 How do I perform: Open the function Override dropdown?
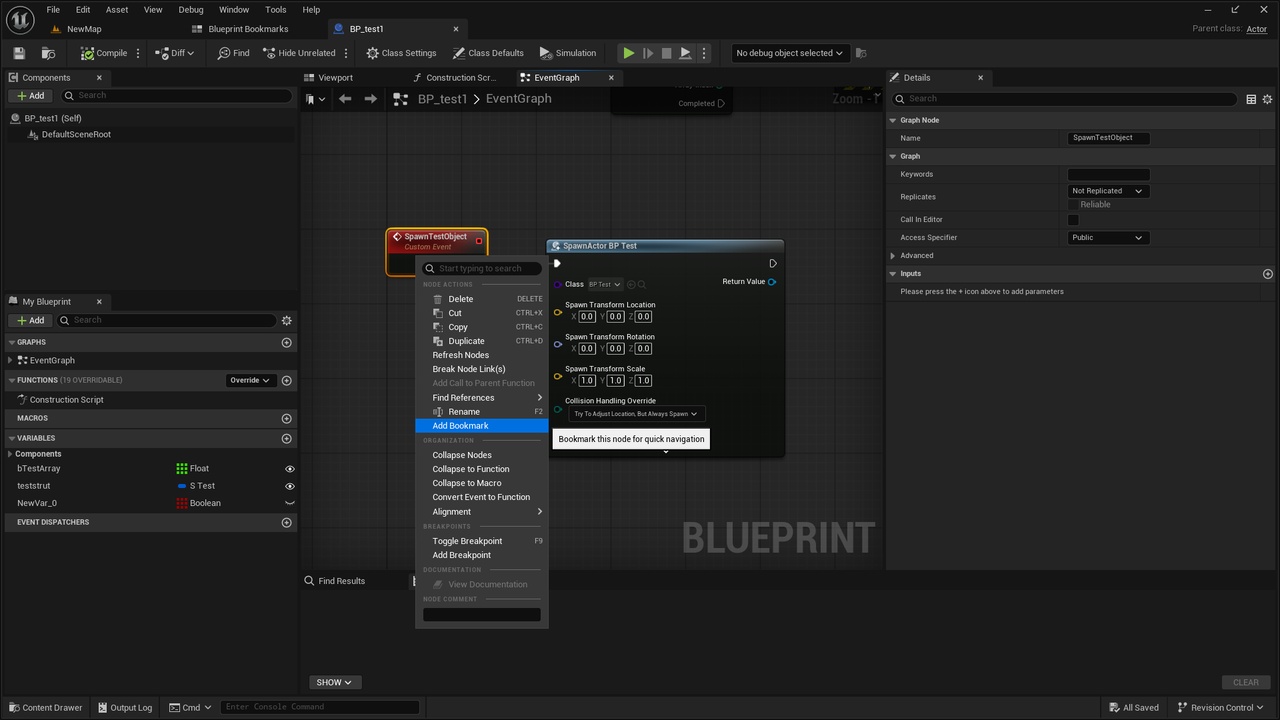(x=250, y=380)
